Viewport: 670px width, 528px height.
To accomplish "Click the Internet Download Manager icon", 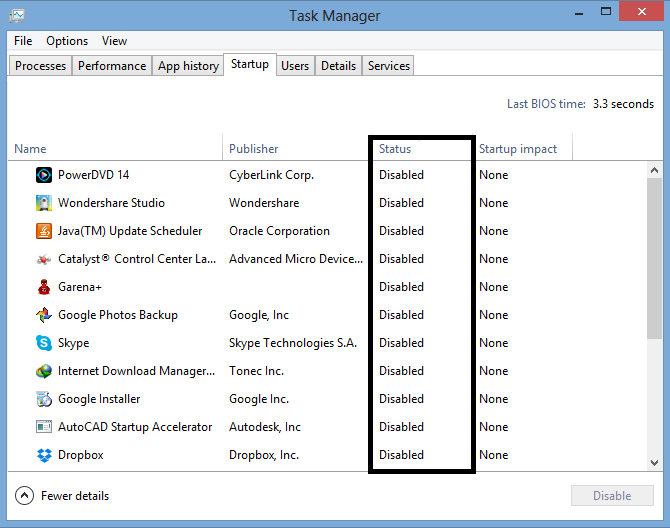I will (44, 371).
